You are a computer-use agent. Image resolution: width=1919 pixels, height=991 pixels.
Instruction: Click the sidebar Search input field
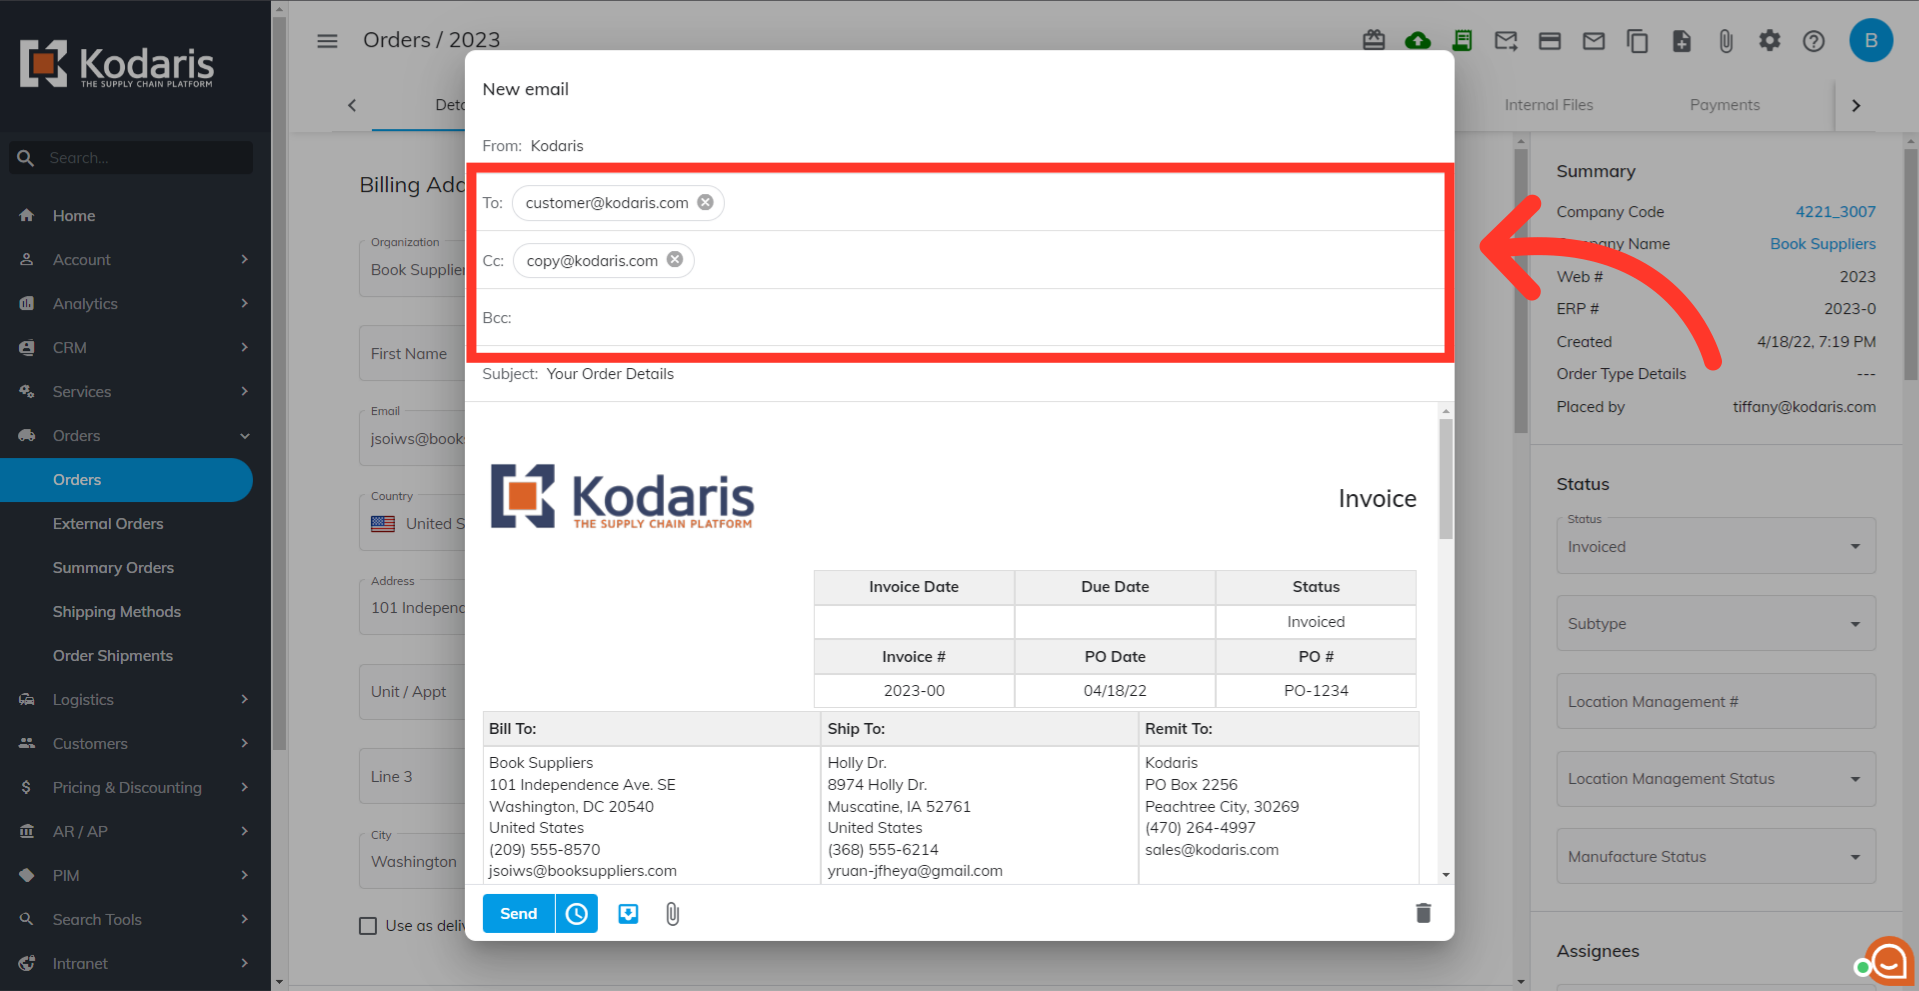coord(131,158)
